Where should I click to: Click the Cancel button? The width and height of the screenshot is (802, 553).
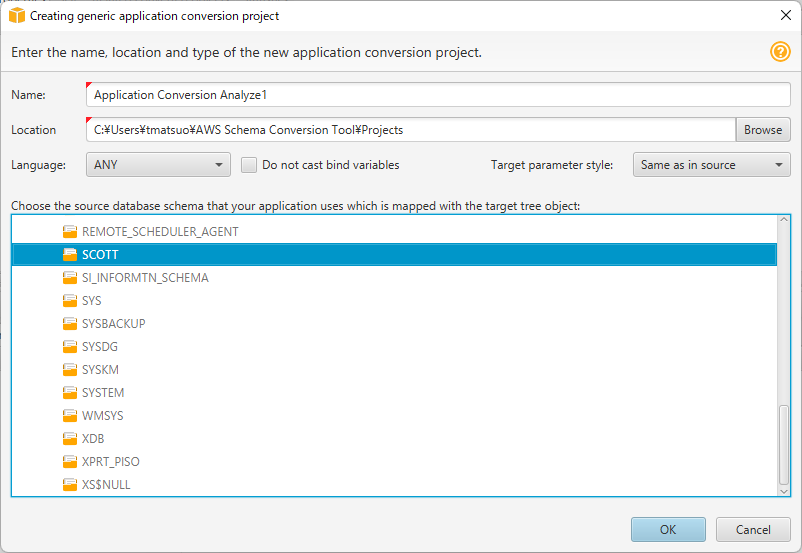coord(753,529)
